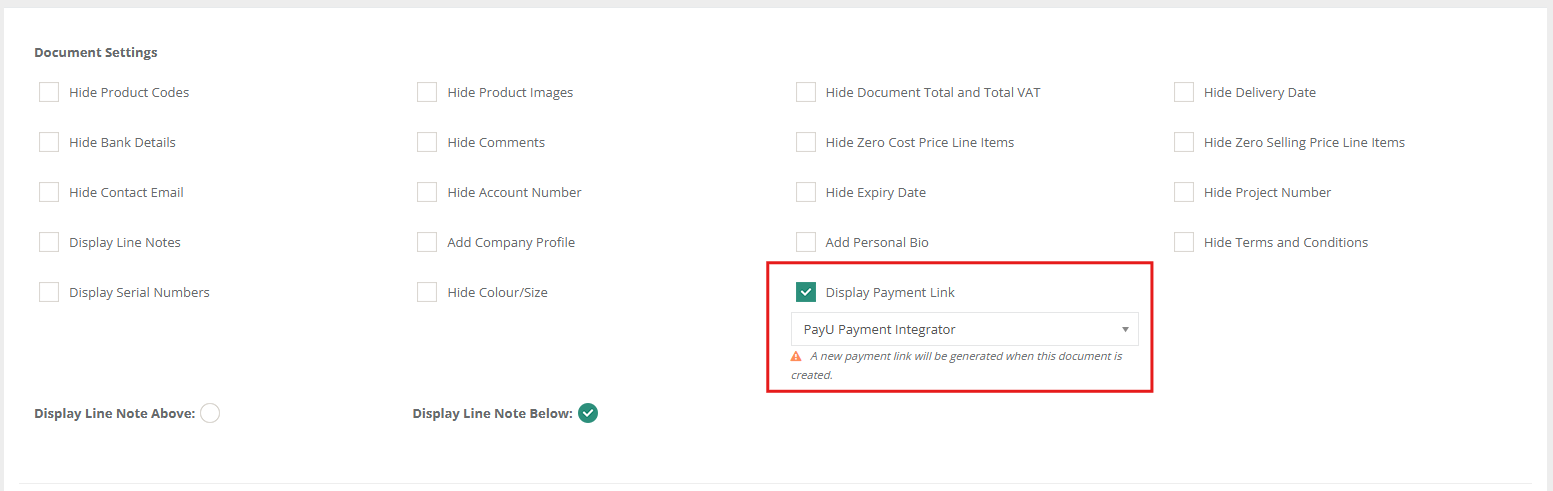Tick the Hide Project Number box

coord(1184,192)
